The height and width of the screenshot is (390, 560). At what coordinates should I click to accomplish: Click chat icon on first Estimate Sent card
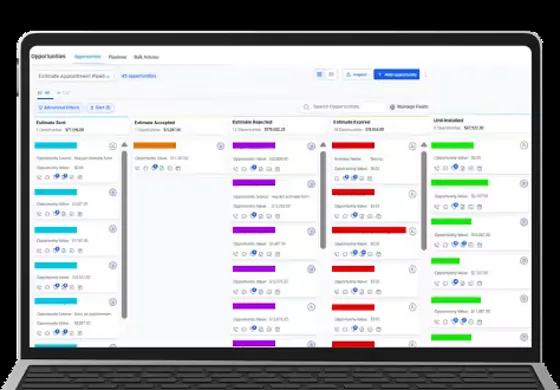click(47, 177)
